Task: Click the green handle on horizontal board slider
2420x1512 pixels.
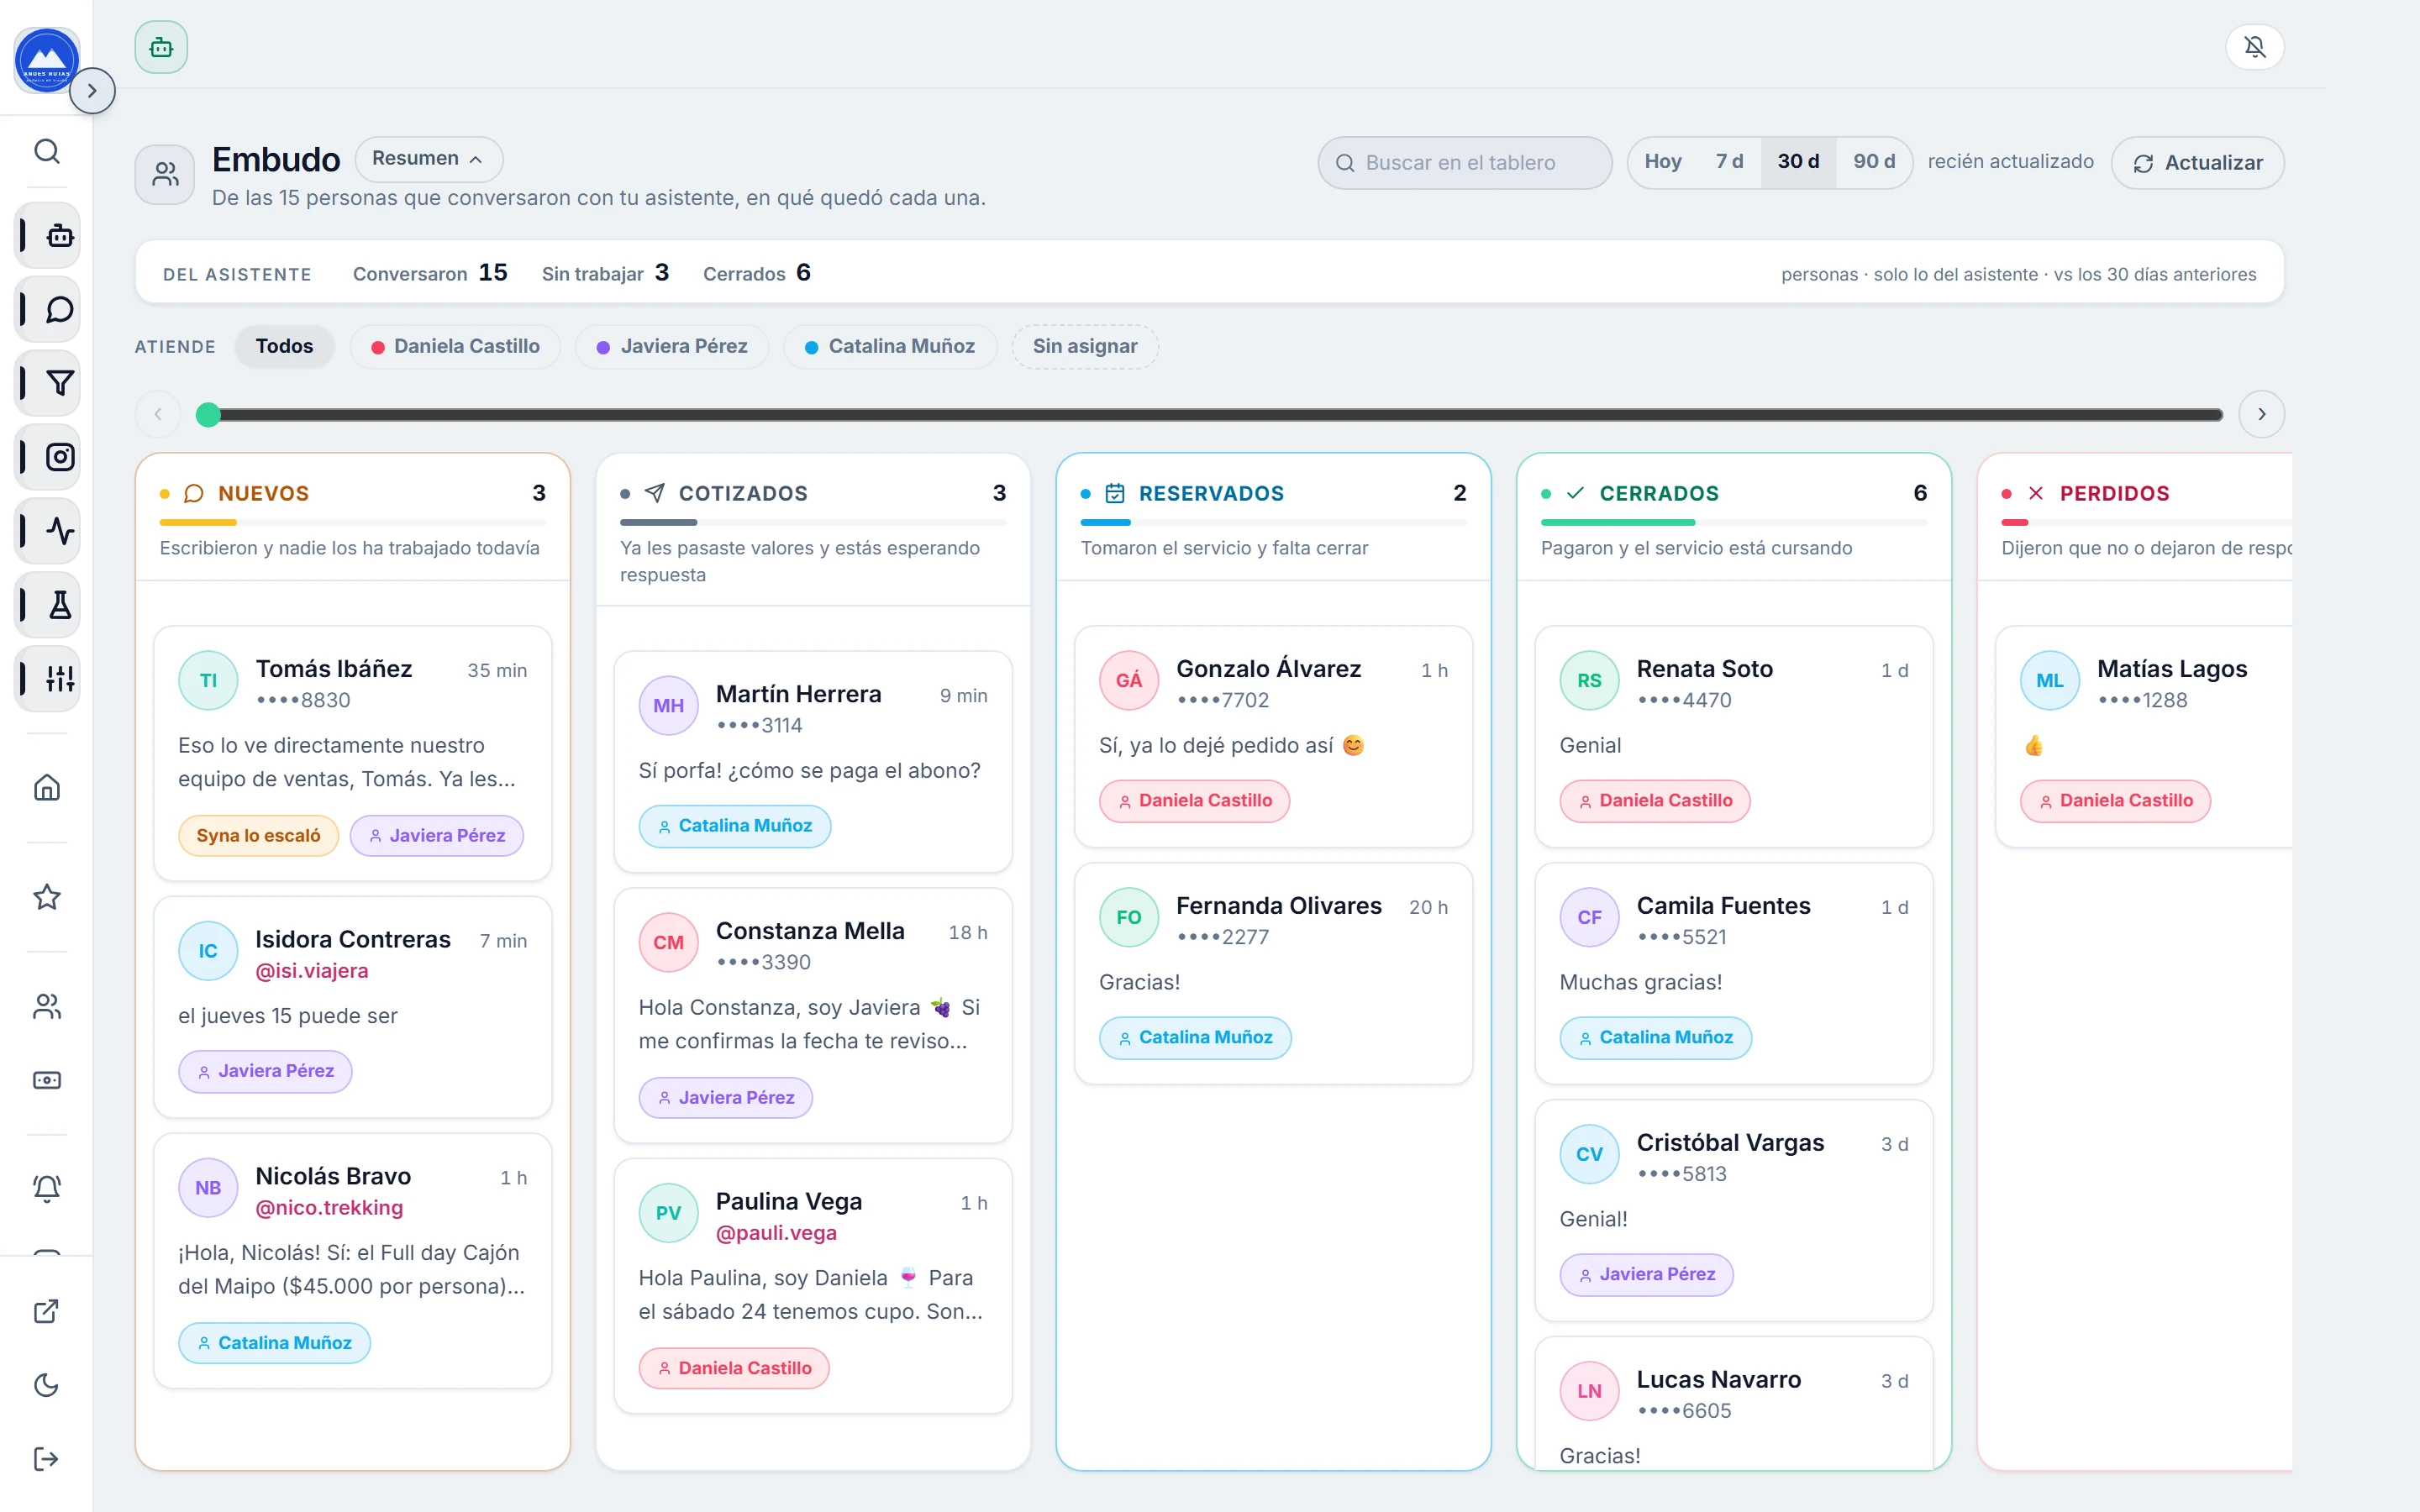Action: tap(208, 414)
